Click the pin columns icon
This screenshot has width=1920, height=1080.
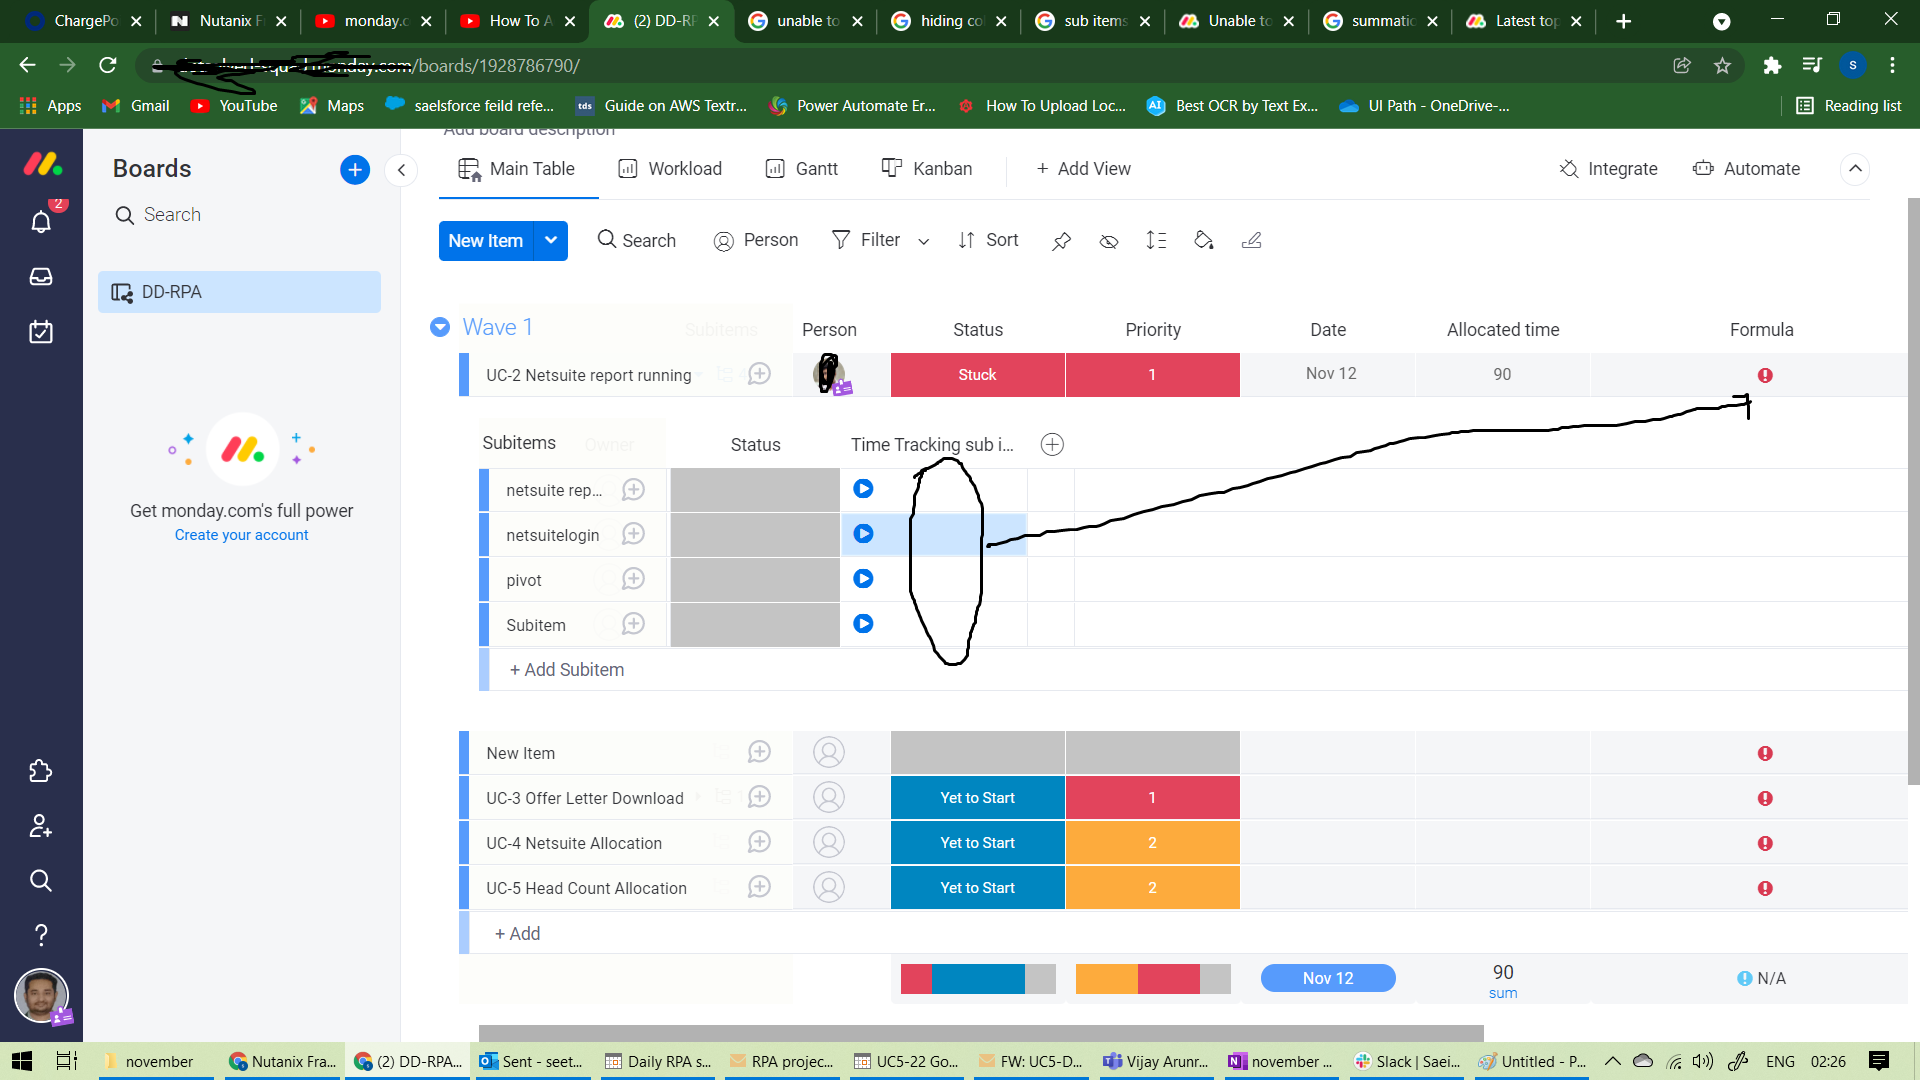1061,241
